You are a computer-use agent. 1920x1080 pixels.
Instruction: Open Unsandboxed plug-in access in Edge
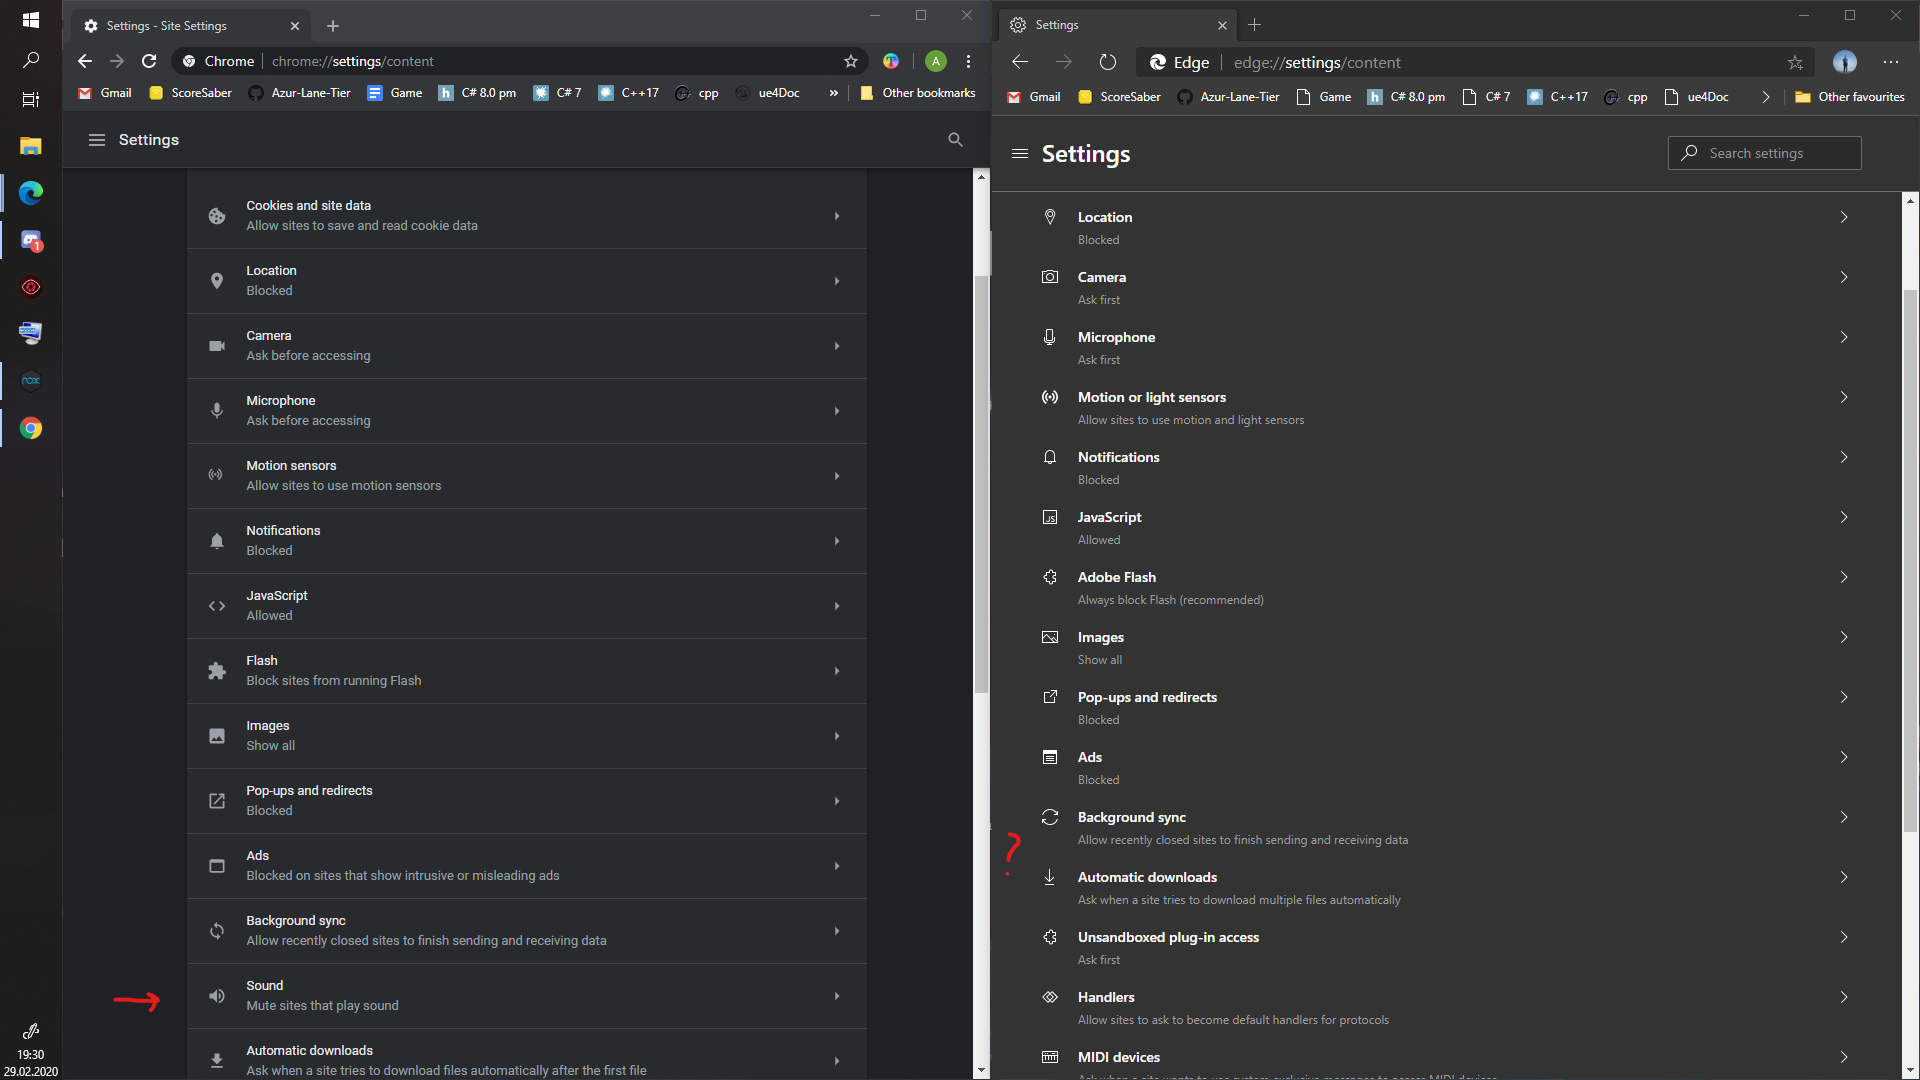pyautogui.click(x=1446, y=948)
